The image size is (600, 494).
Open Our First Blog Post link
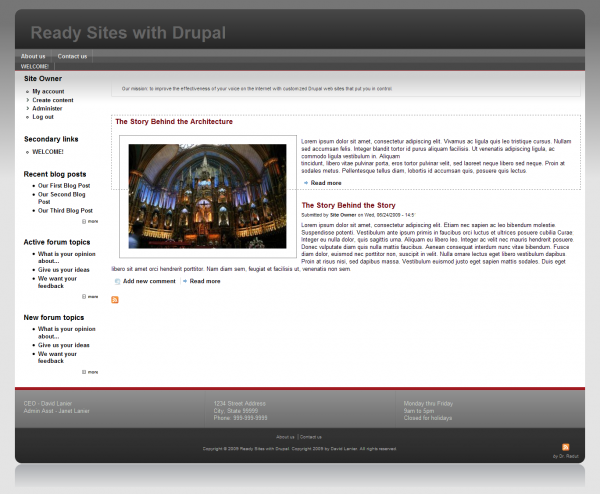[x=64, y=185]
